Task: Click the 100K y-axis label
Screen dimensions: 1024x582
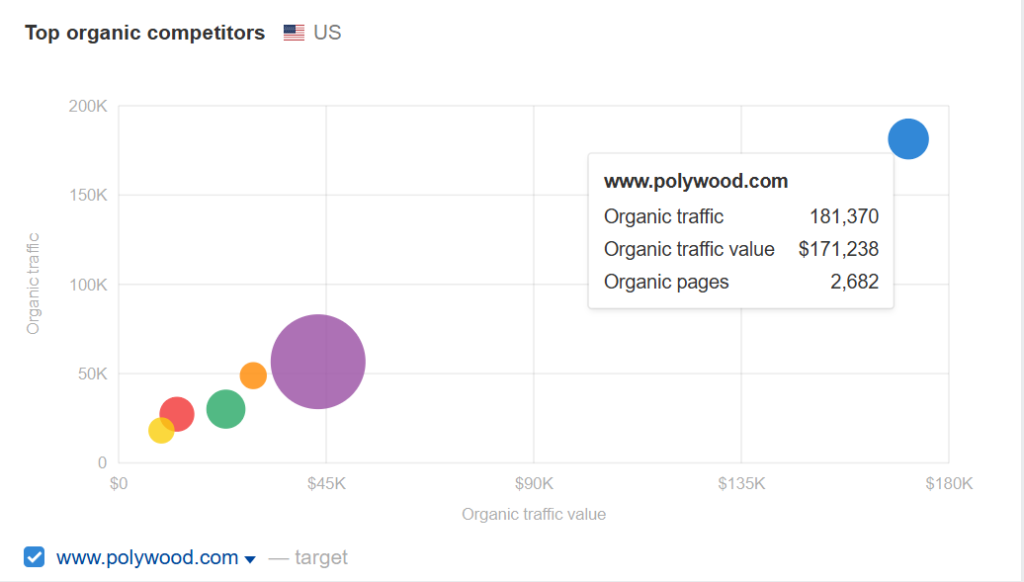Action: coord(88,285)
